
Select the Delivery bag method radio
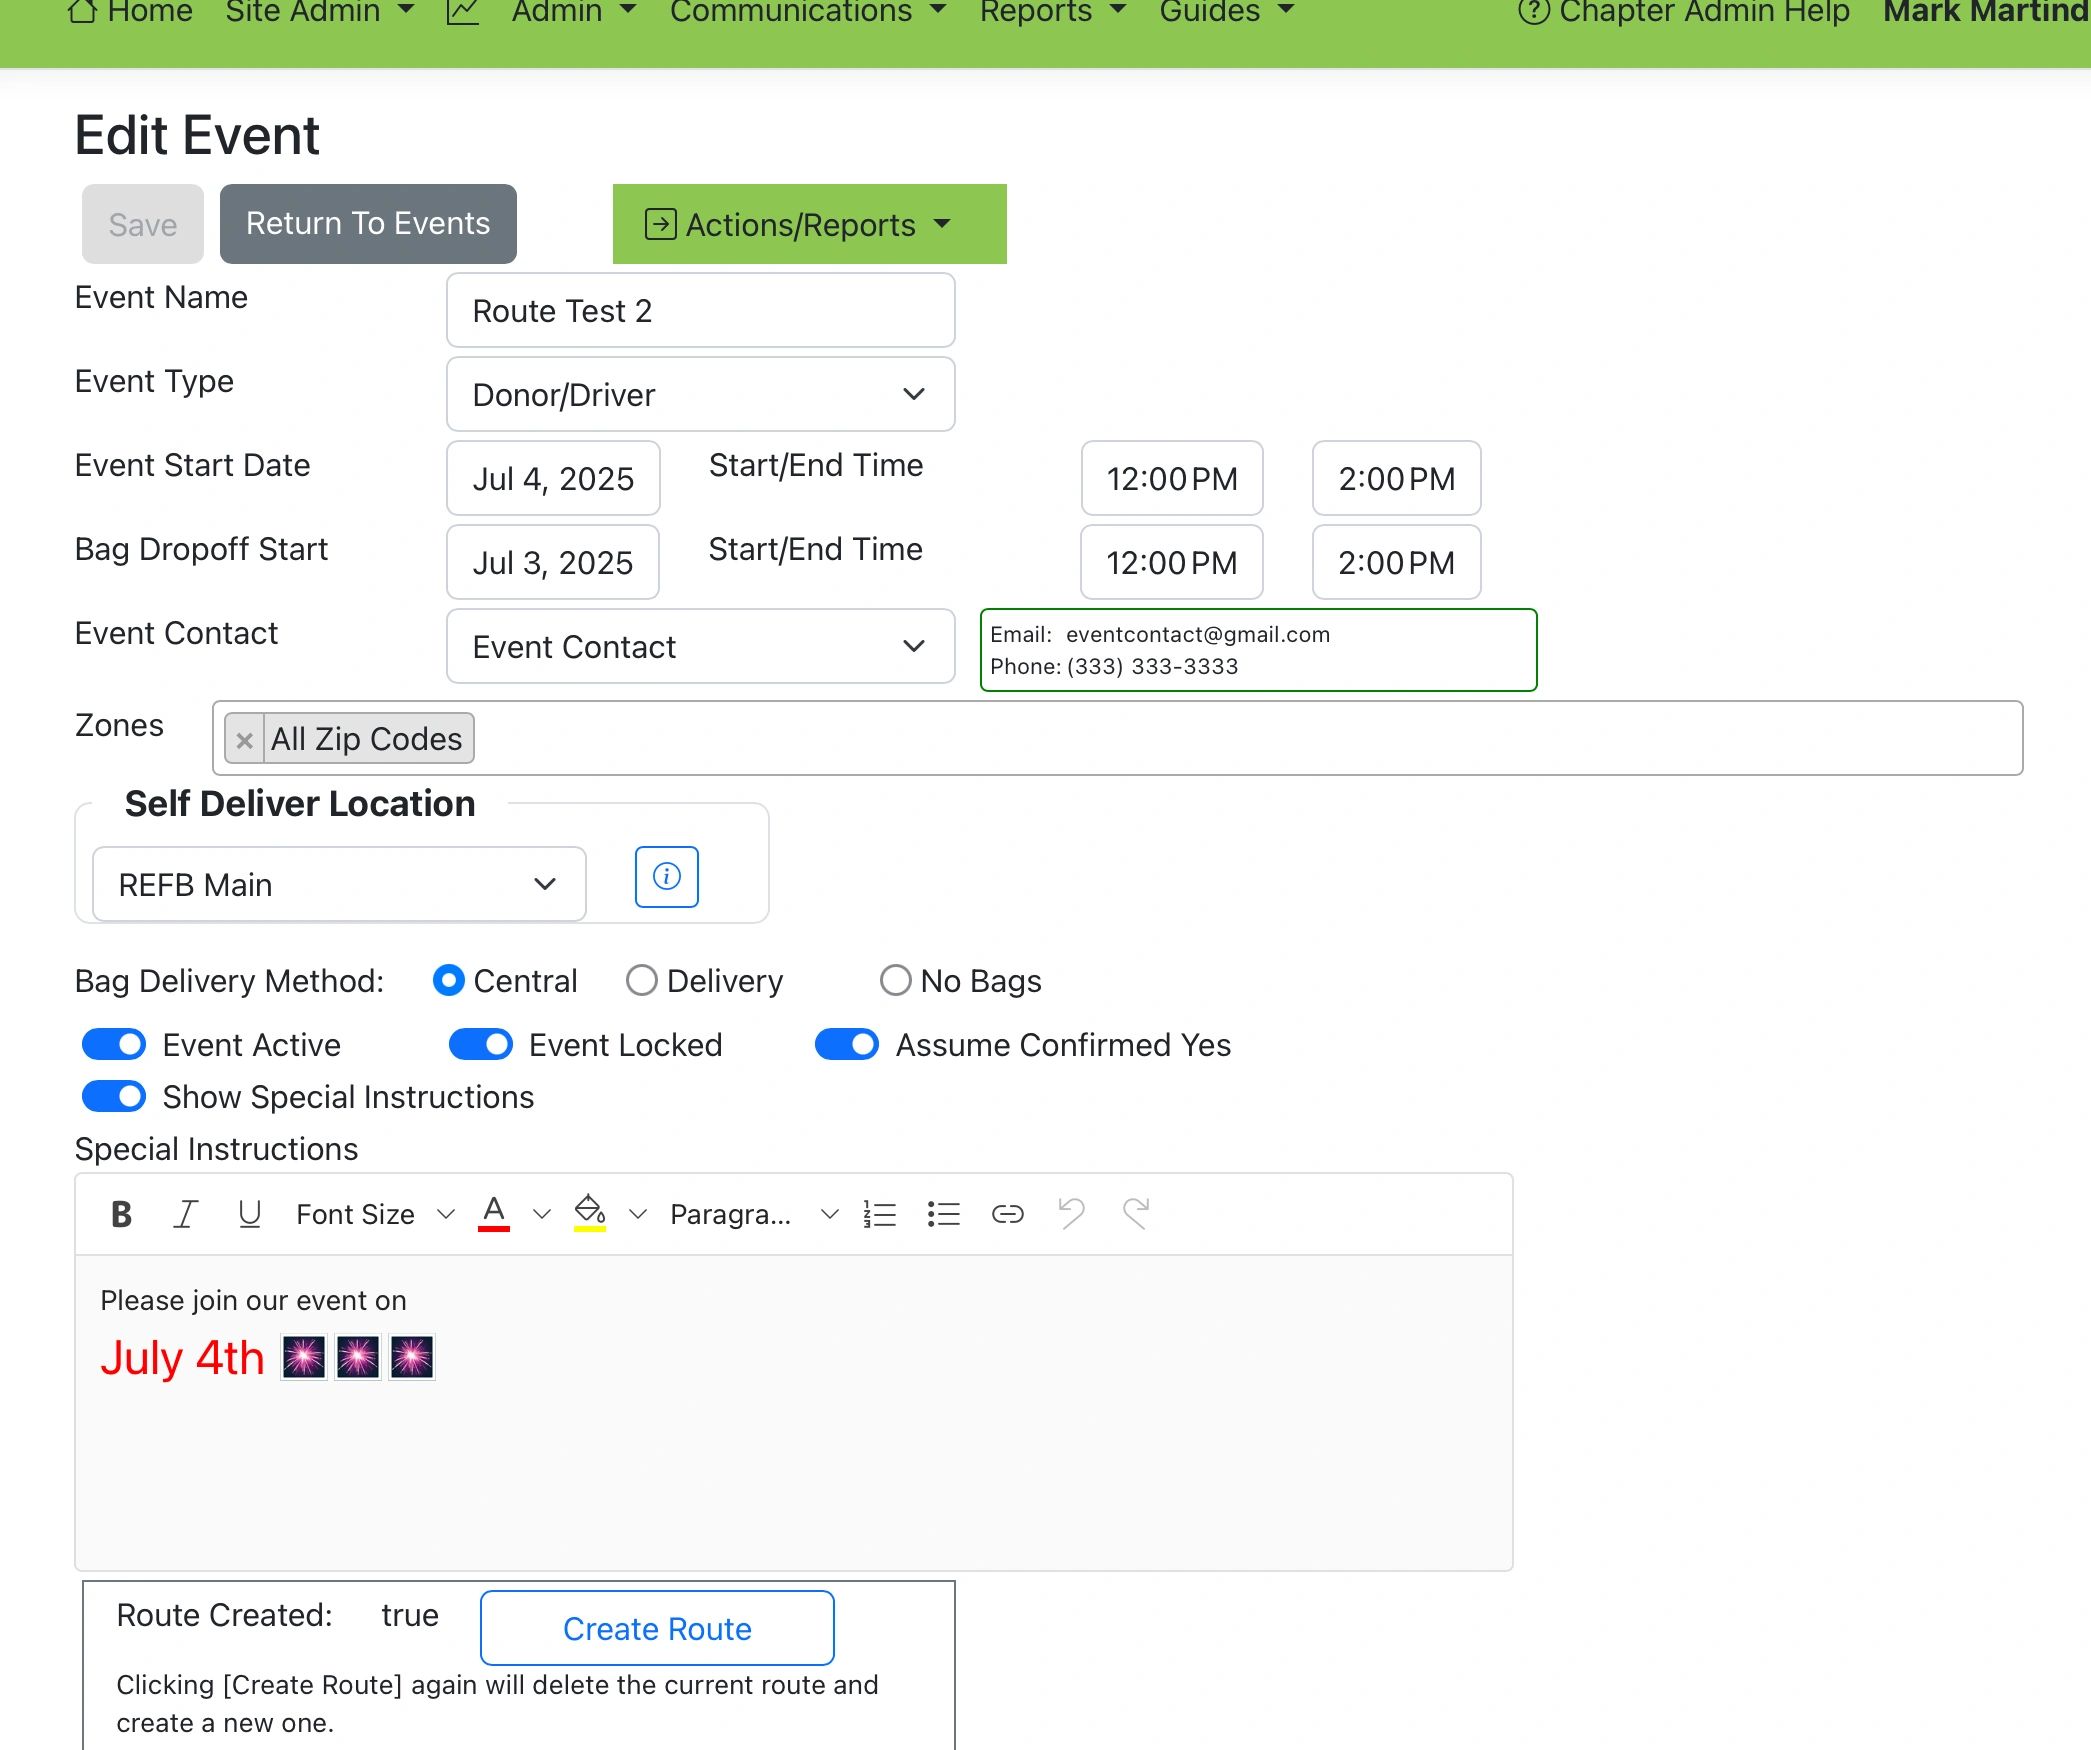642,981
